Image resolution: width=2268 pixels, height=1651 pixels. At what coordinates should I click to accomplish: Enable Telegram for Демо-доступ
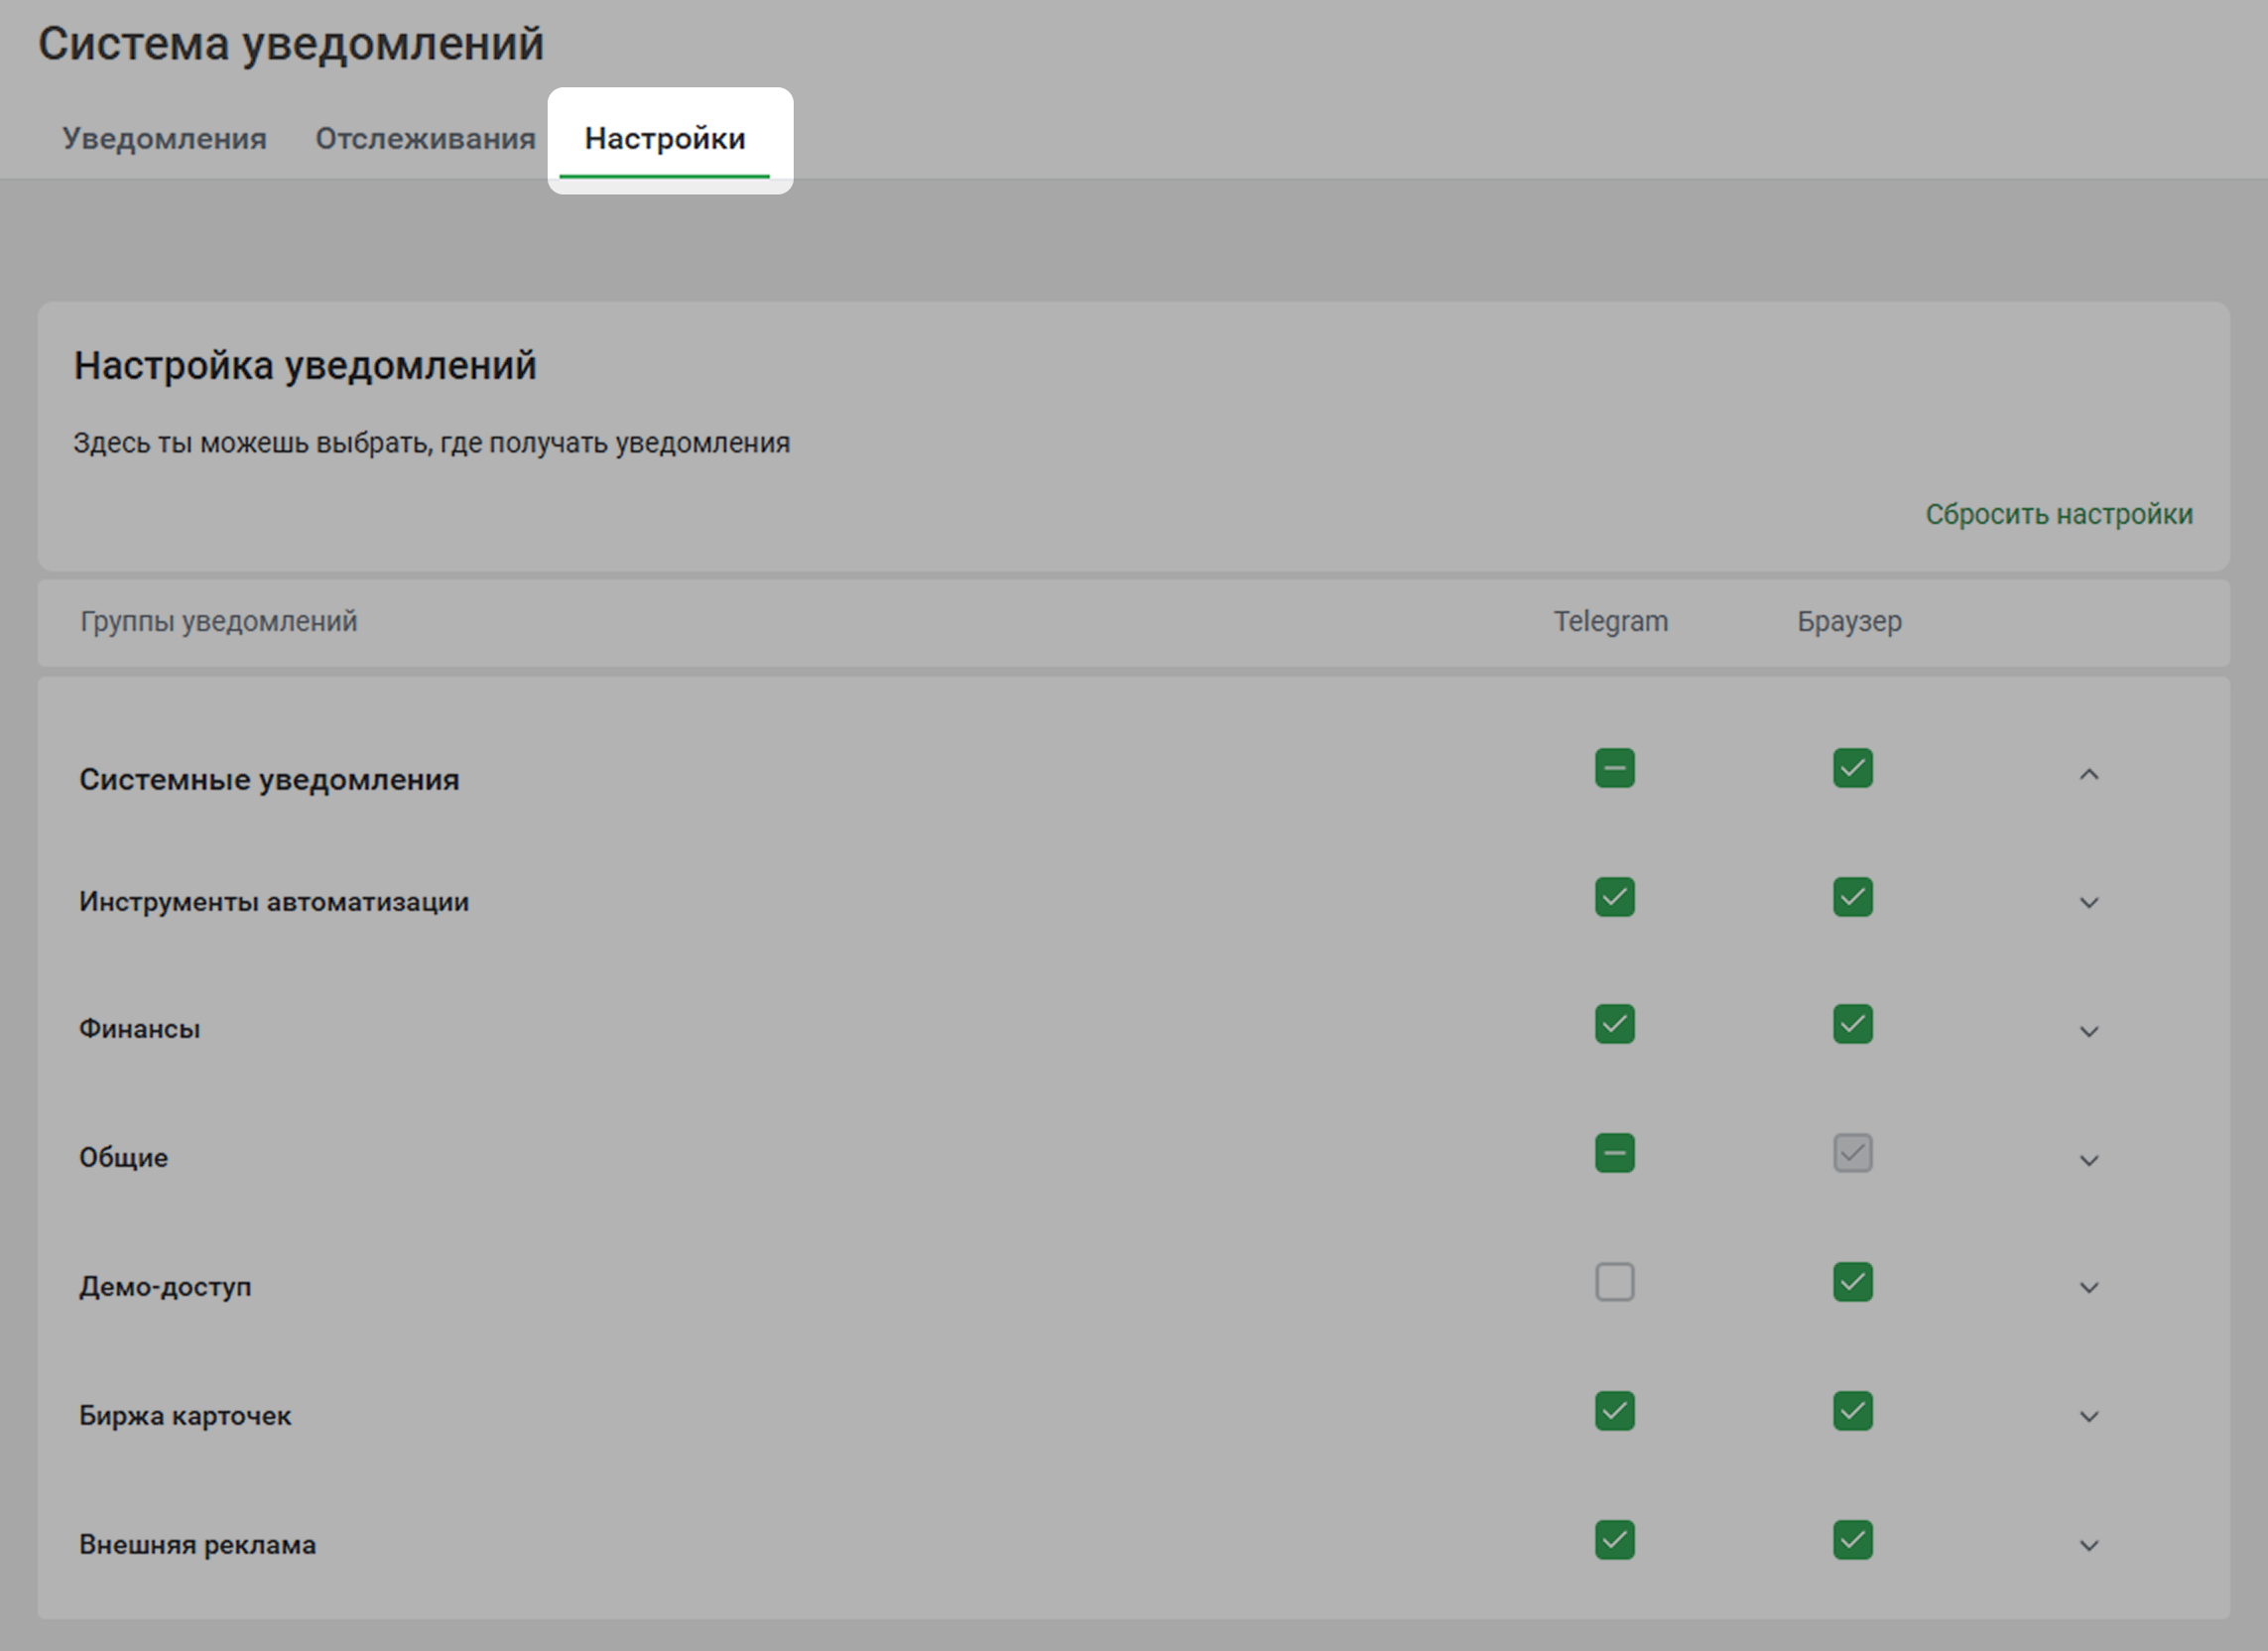click(1614, 1282)
